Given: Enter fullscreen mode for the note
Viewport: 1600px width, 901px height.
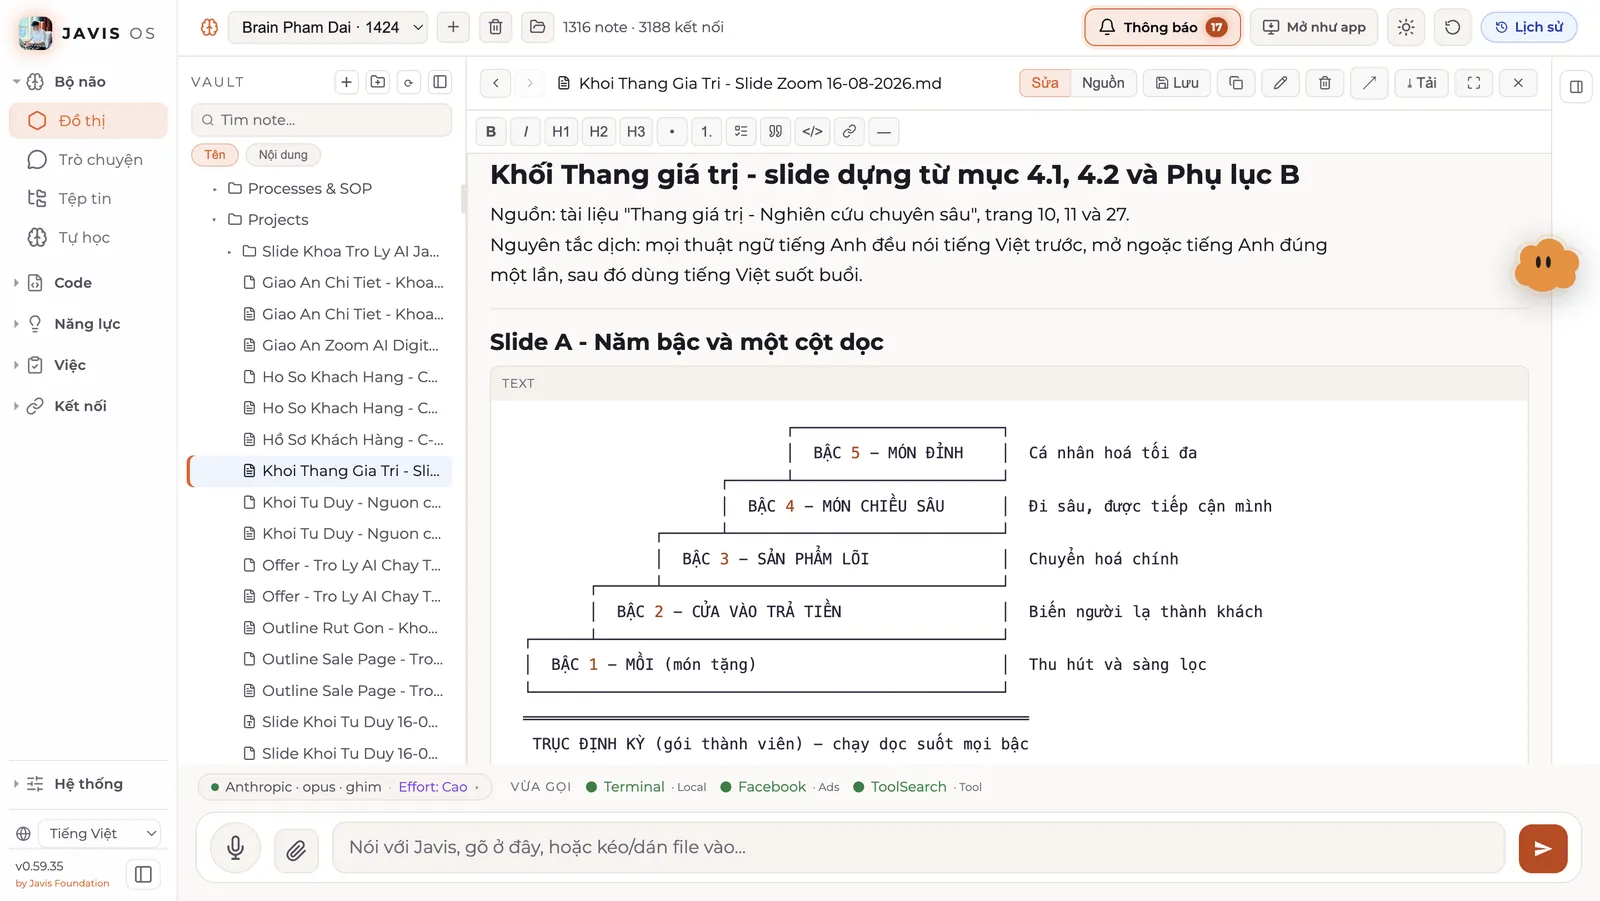Looking at the screenshot, I should click(x=1474, y=83).
